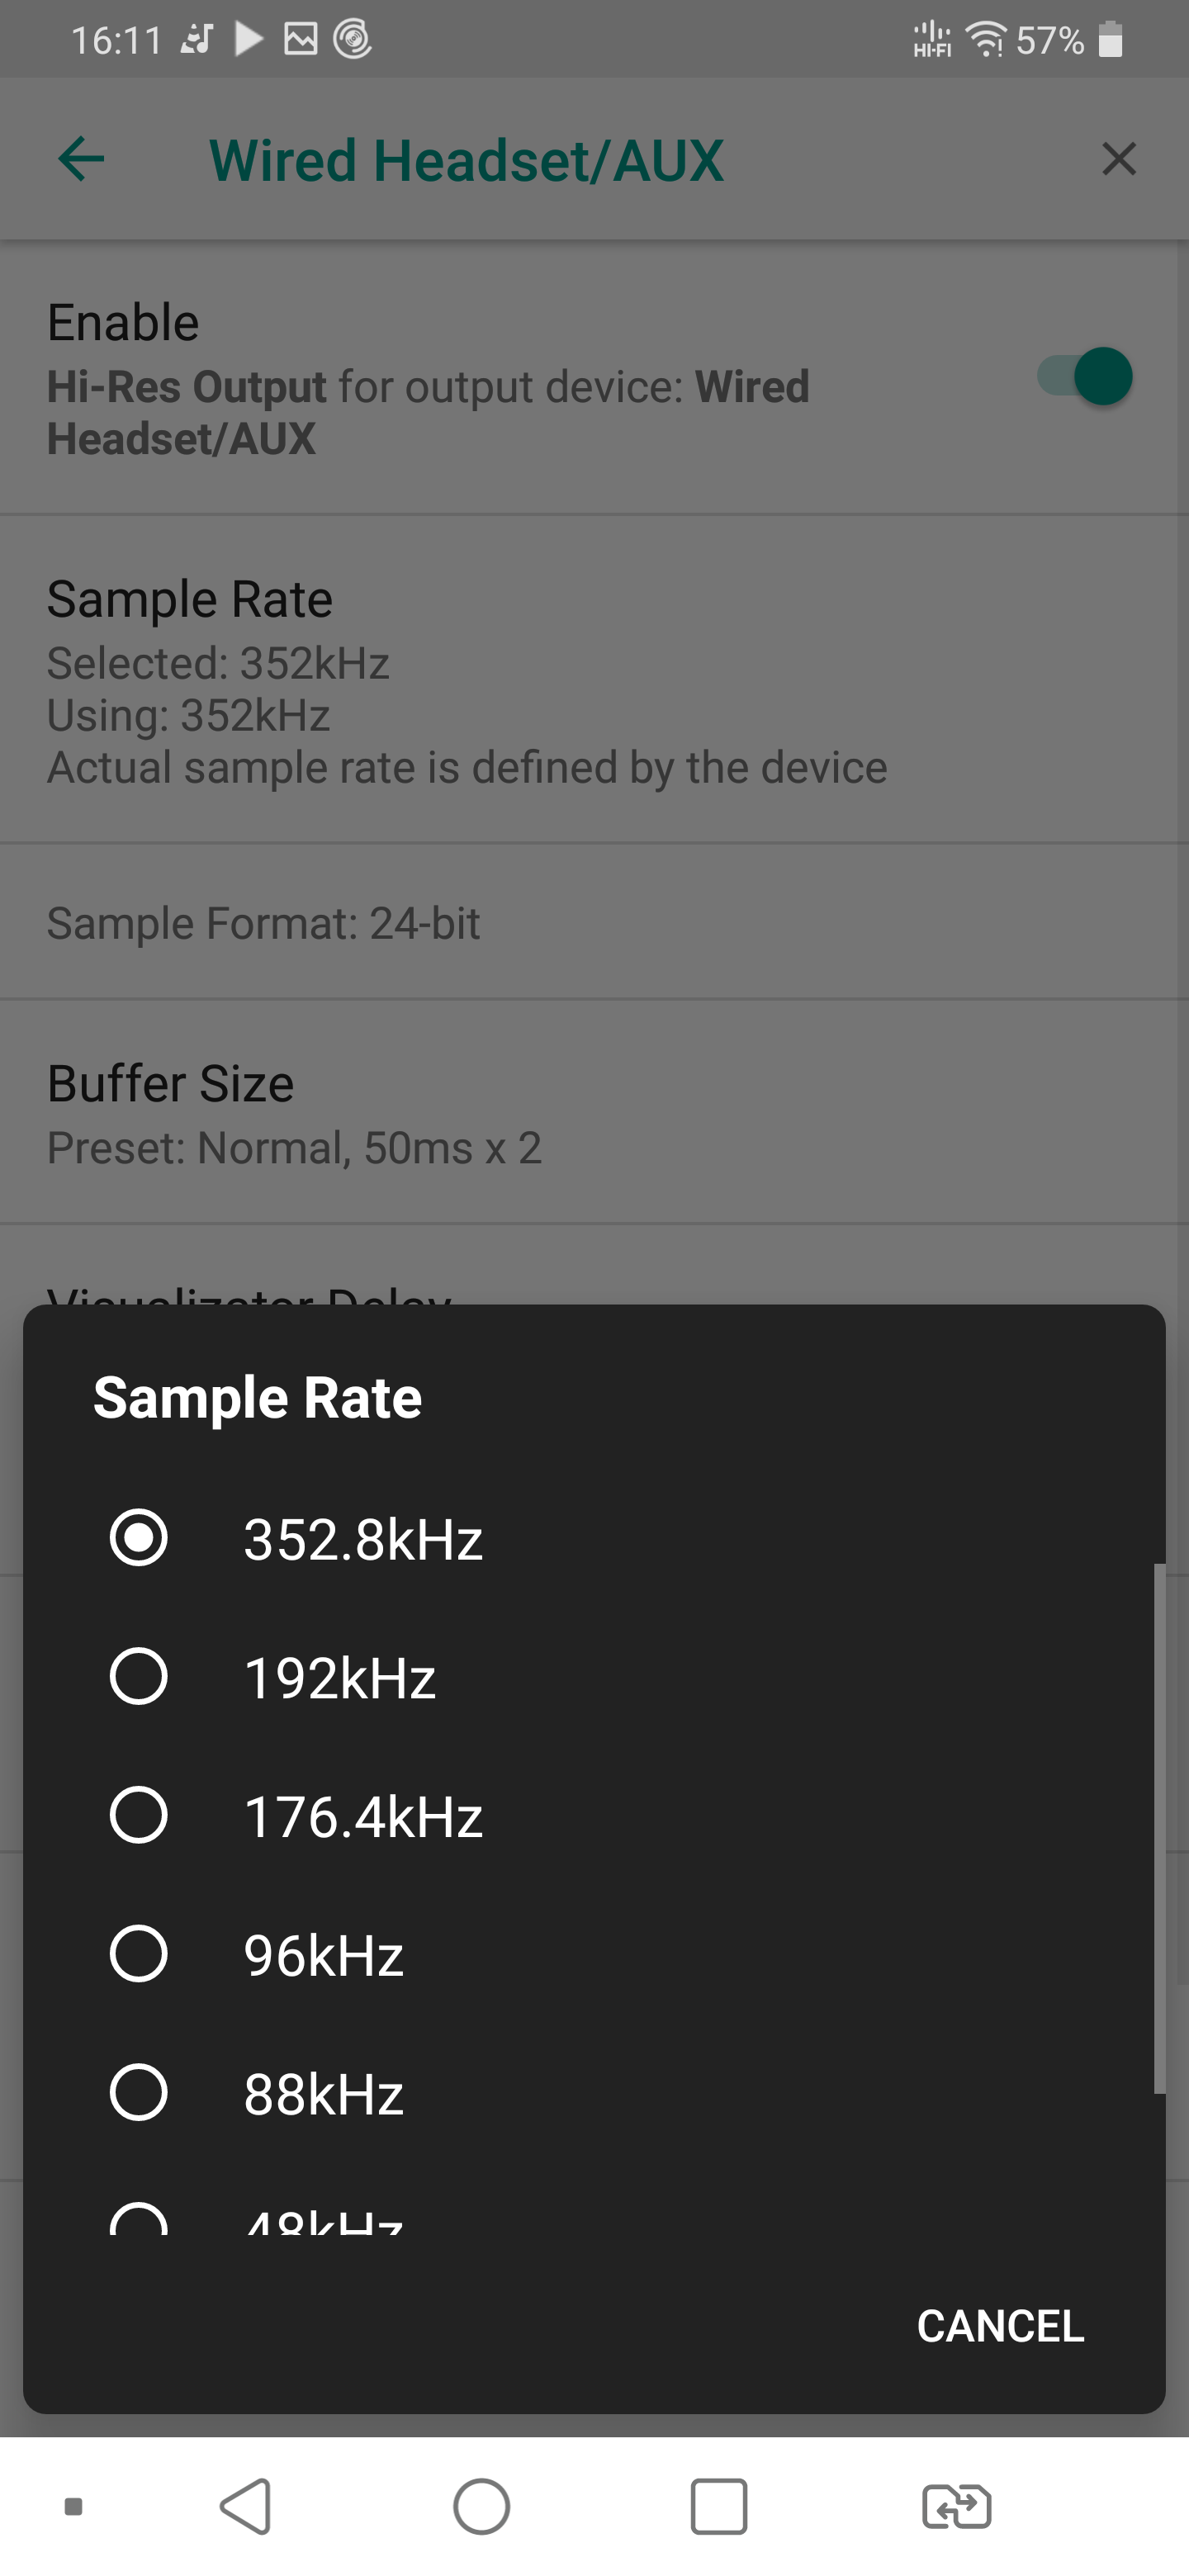This screenshot has width=1189, height=2576.
Task: Select the 88kHz radio option
Action: (139, 2093)
